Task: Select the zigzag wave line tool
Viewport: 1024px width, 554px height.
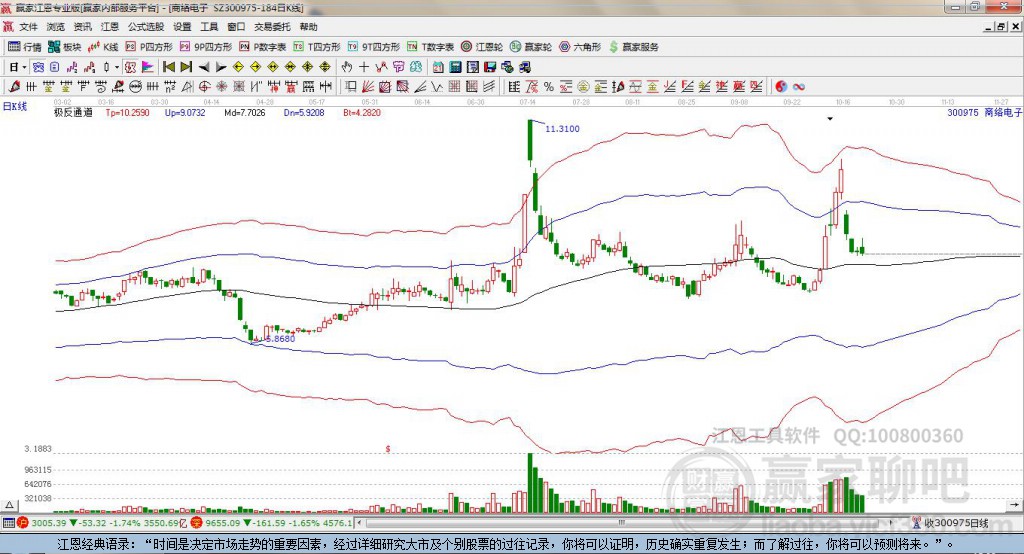Action: coord(437,86)
